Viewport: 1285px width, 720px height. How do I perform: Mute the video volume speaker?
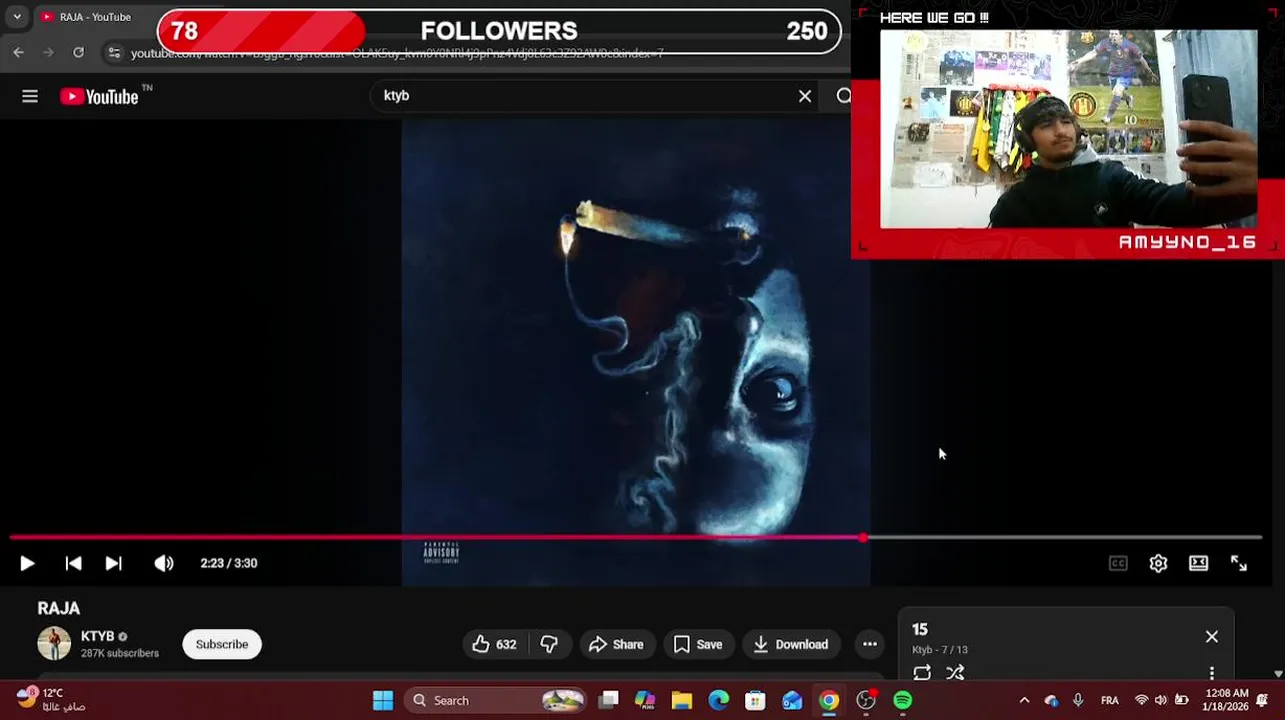point(164,563)
